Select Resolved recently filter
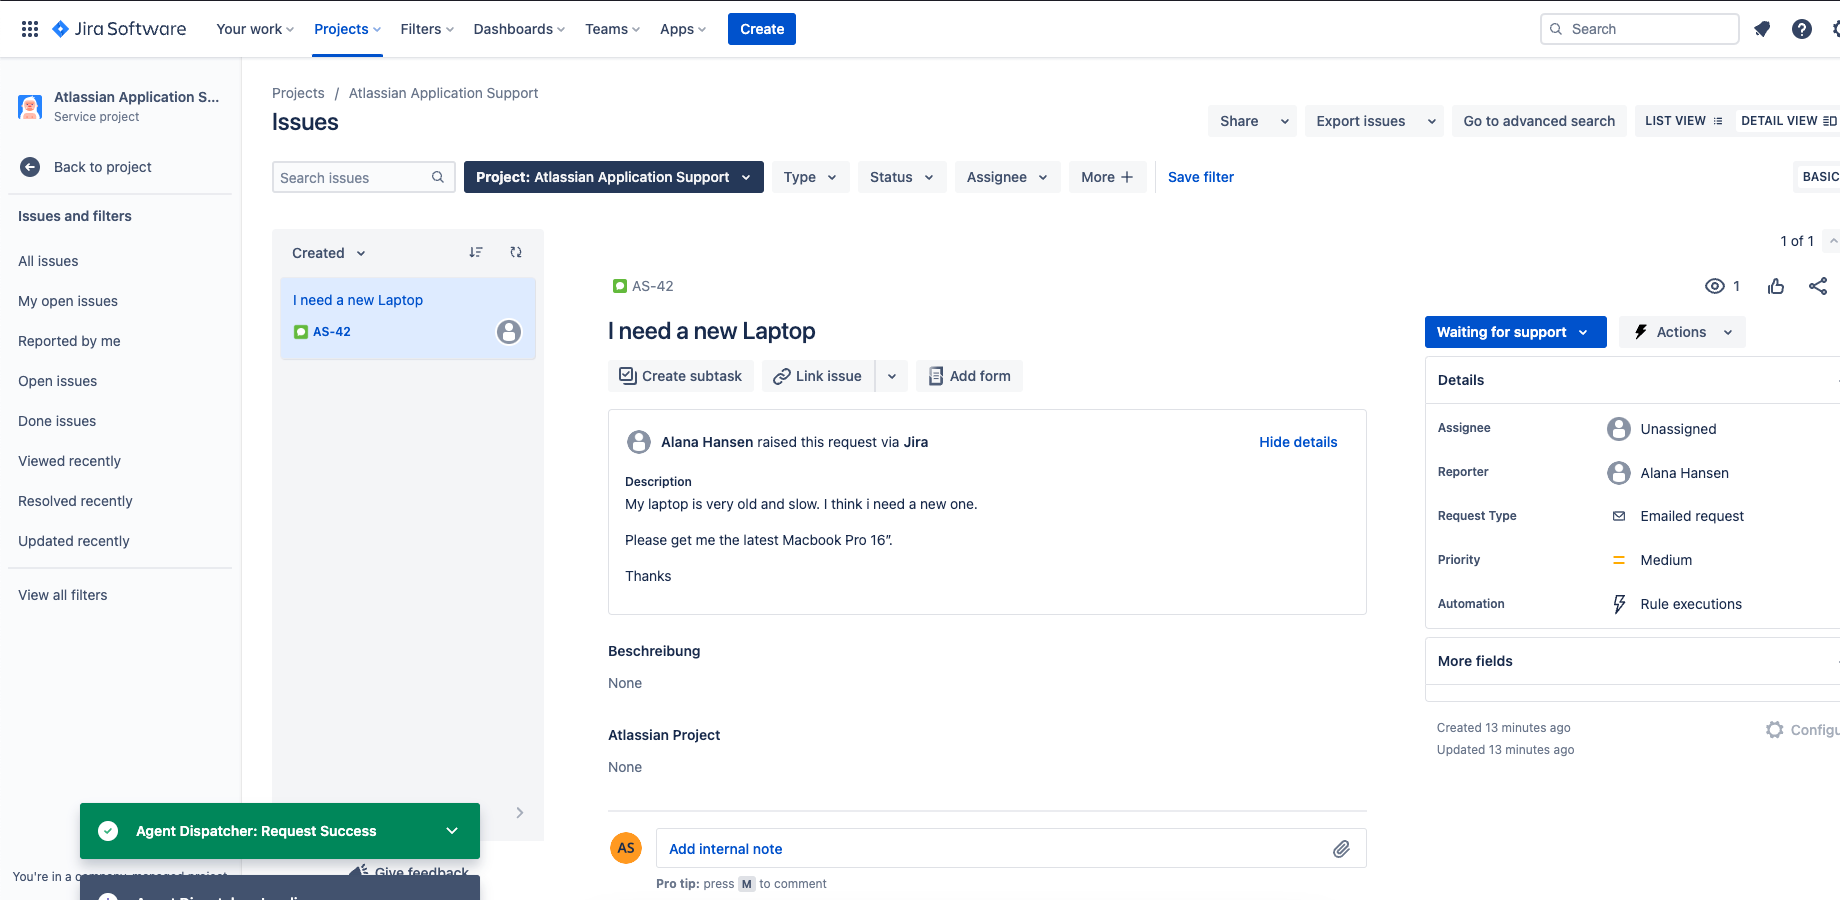 (75, 501)
